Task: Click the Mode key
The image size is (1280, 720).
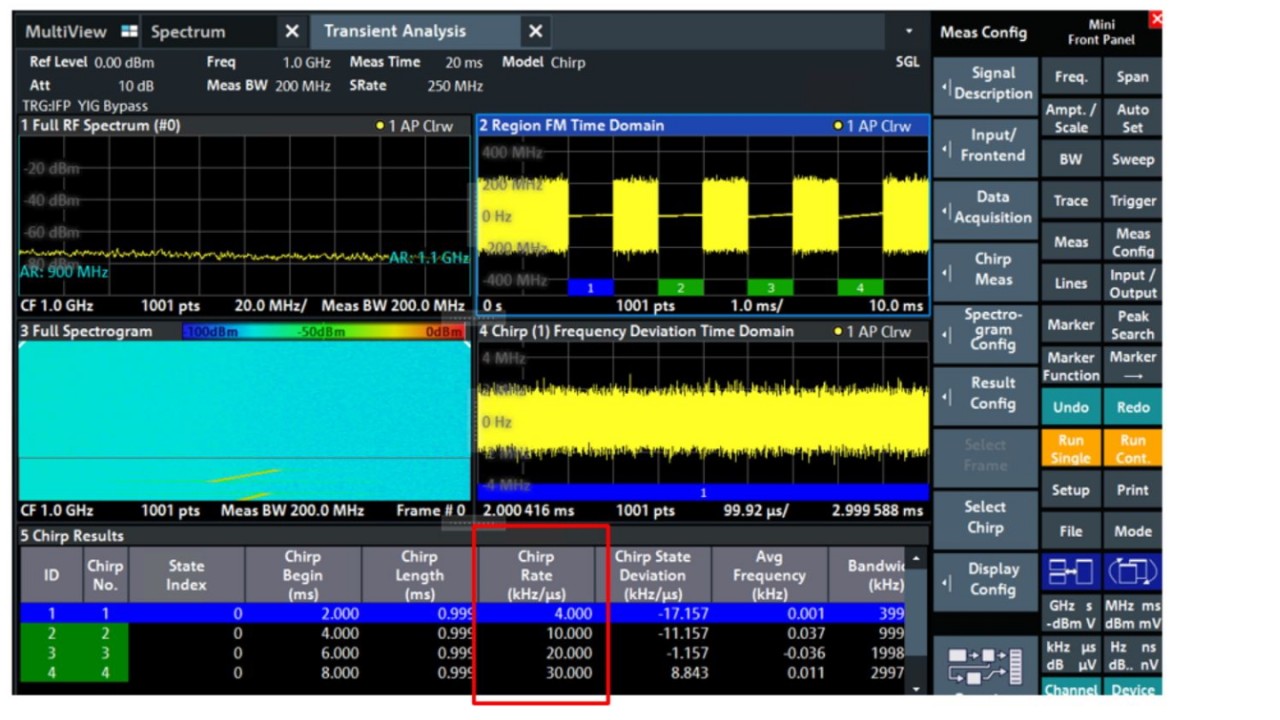Action: (x=1132, y=531)
